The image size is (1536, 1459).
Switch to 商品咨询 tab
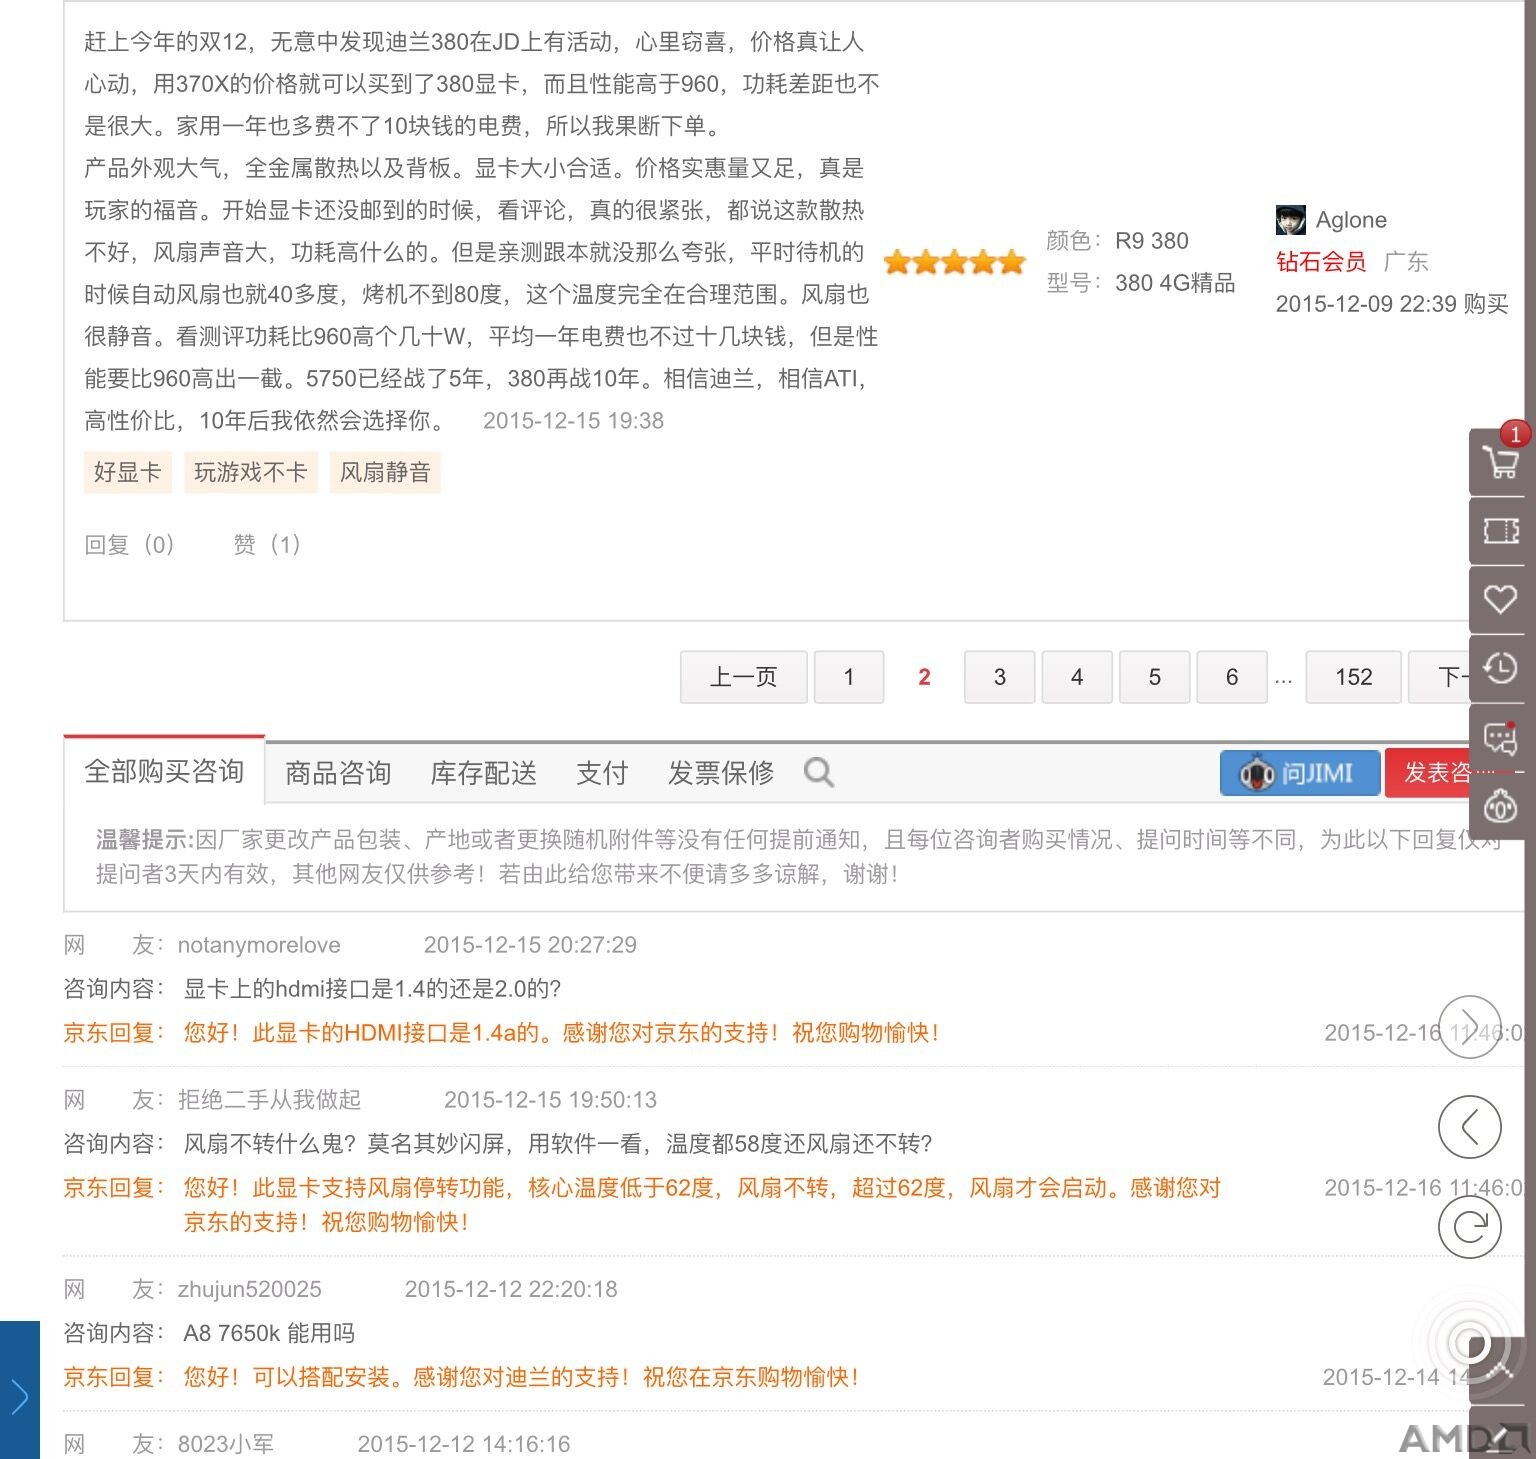[338, 773]
